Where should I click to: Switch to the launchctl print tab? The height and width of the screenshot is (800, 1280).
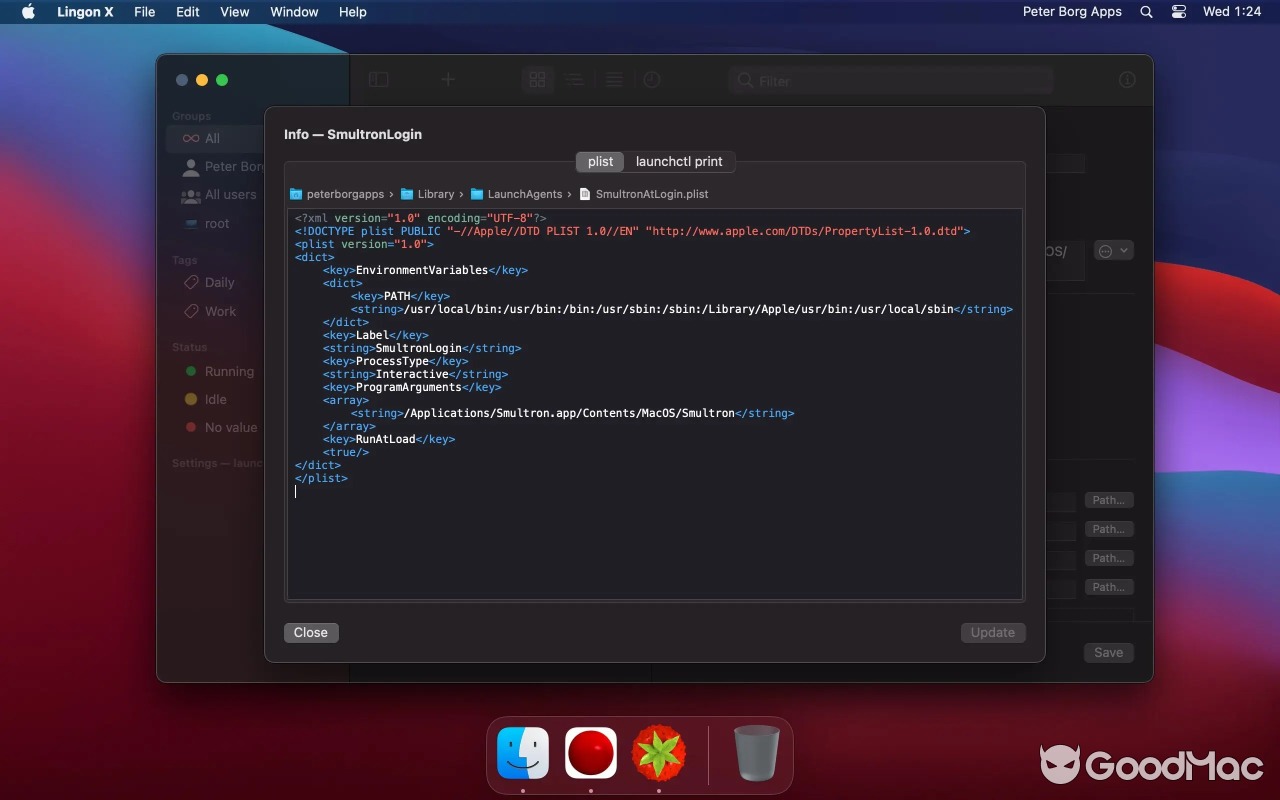[679, 161]
